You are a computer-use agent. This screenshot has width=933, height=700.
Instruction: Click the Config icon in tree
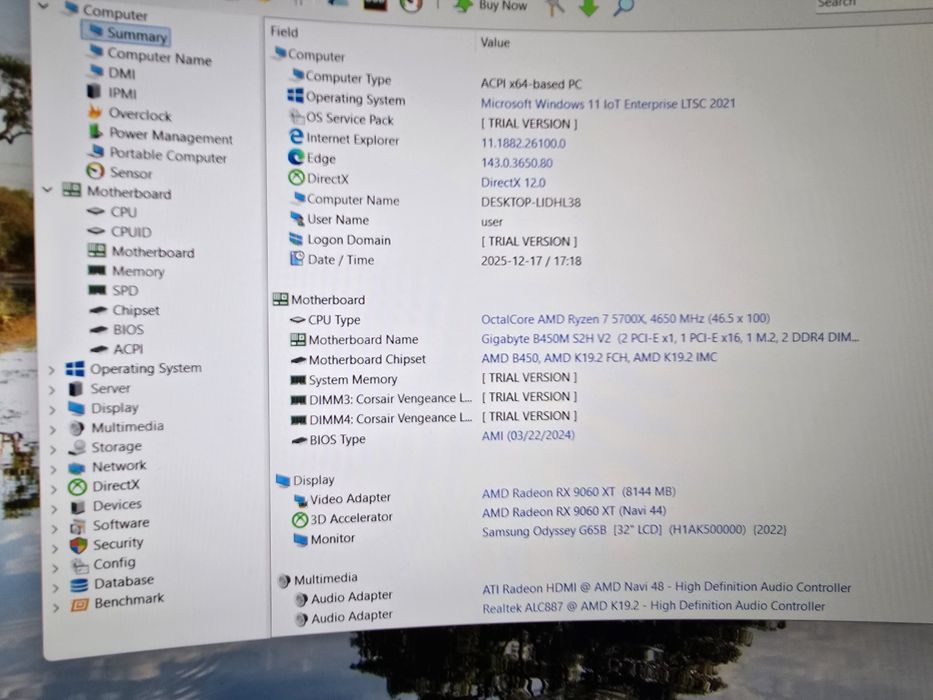[x=79, y=565]
